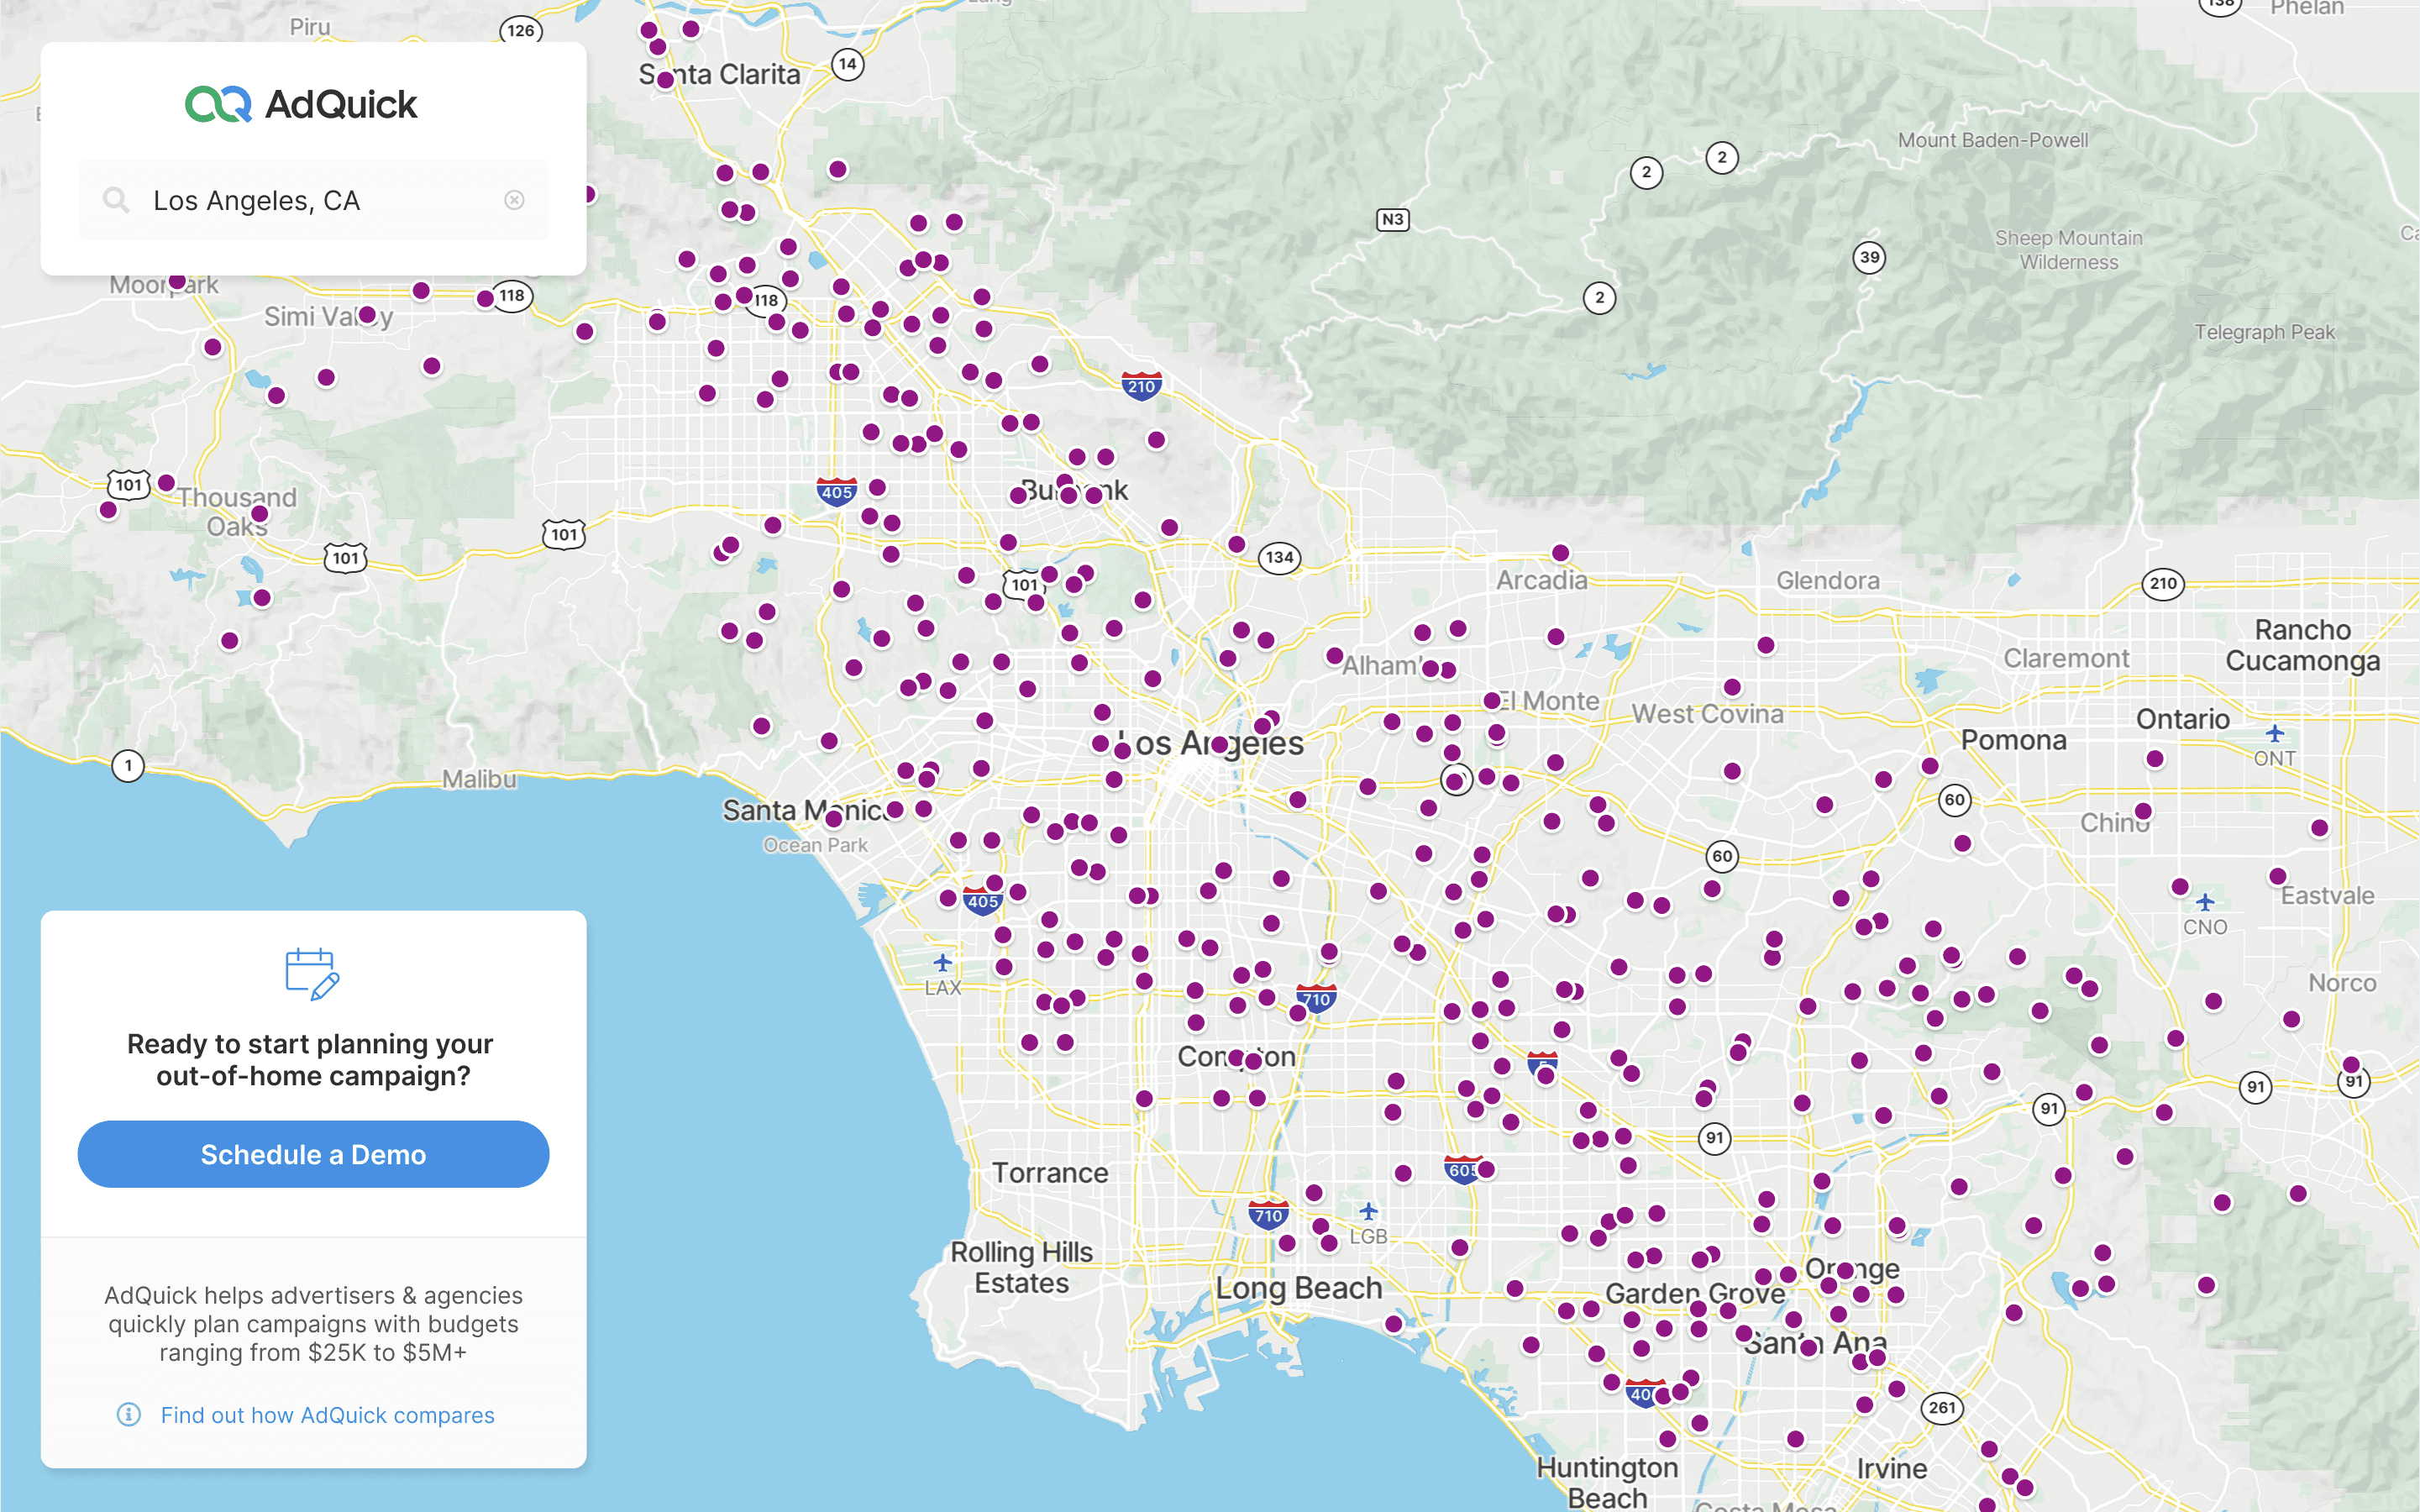Select the LGB airport plane icon
Viewport: 2420px width, 1512px height.
(1368, 1212)
